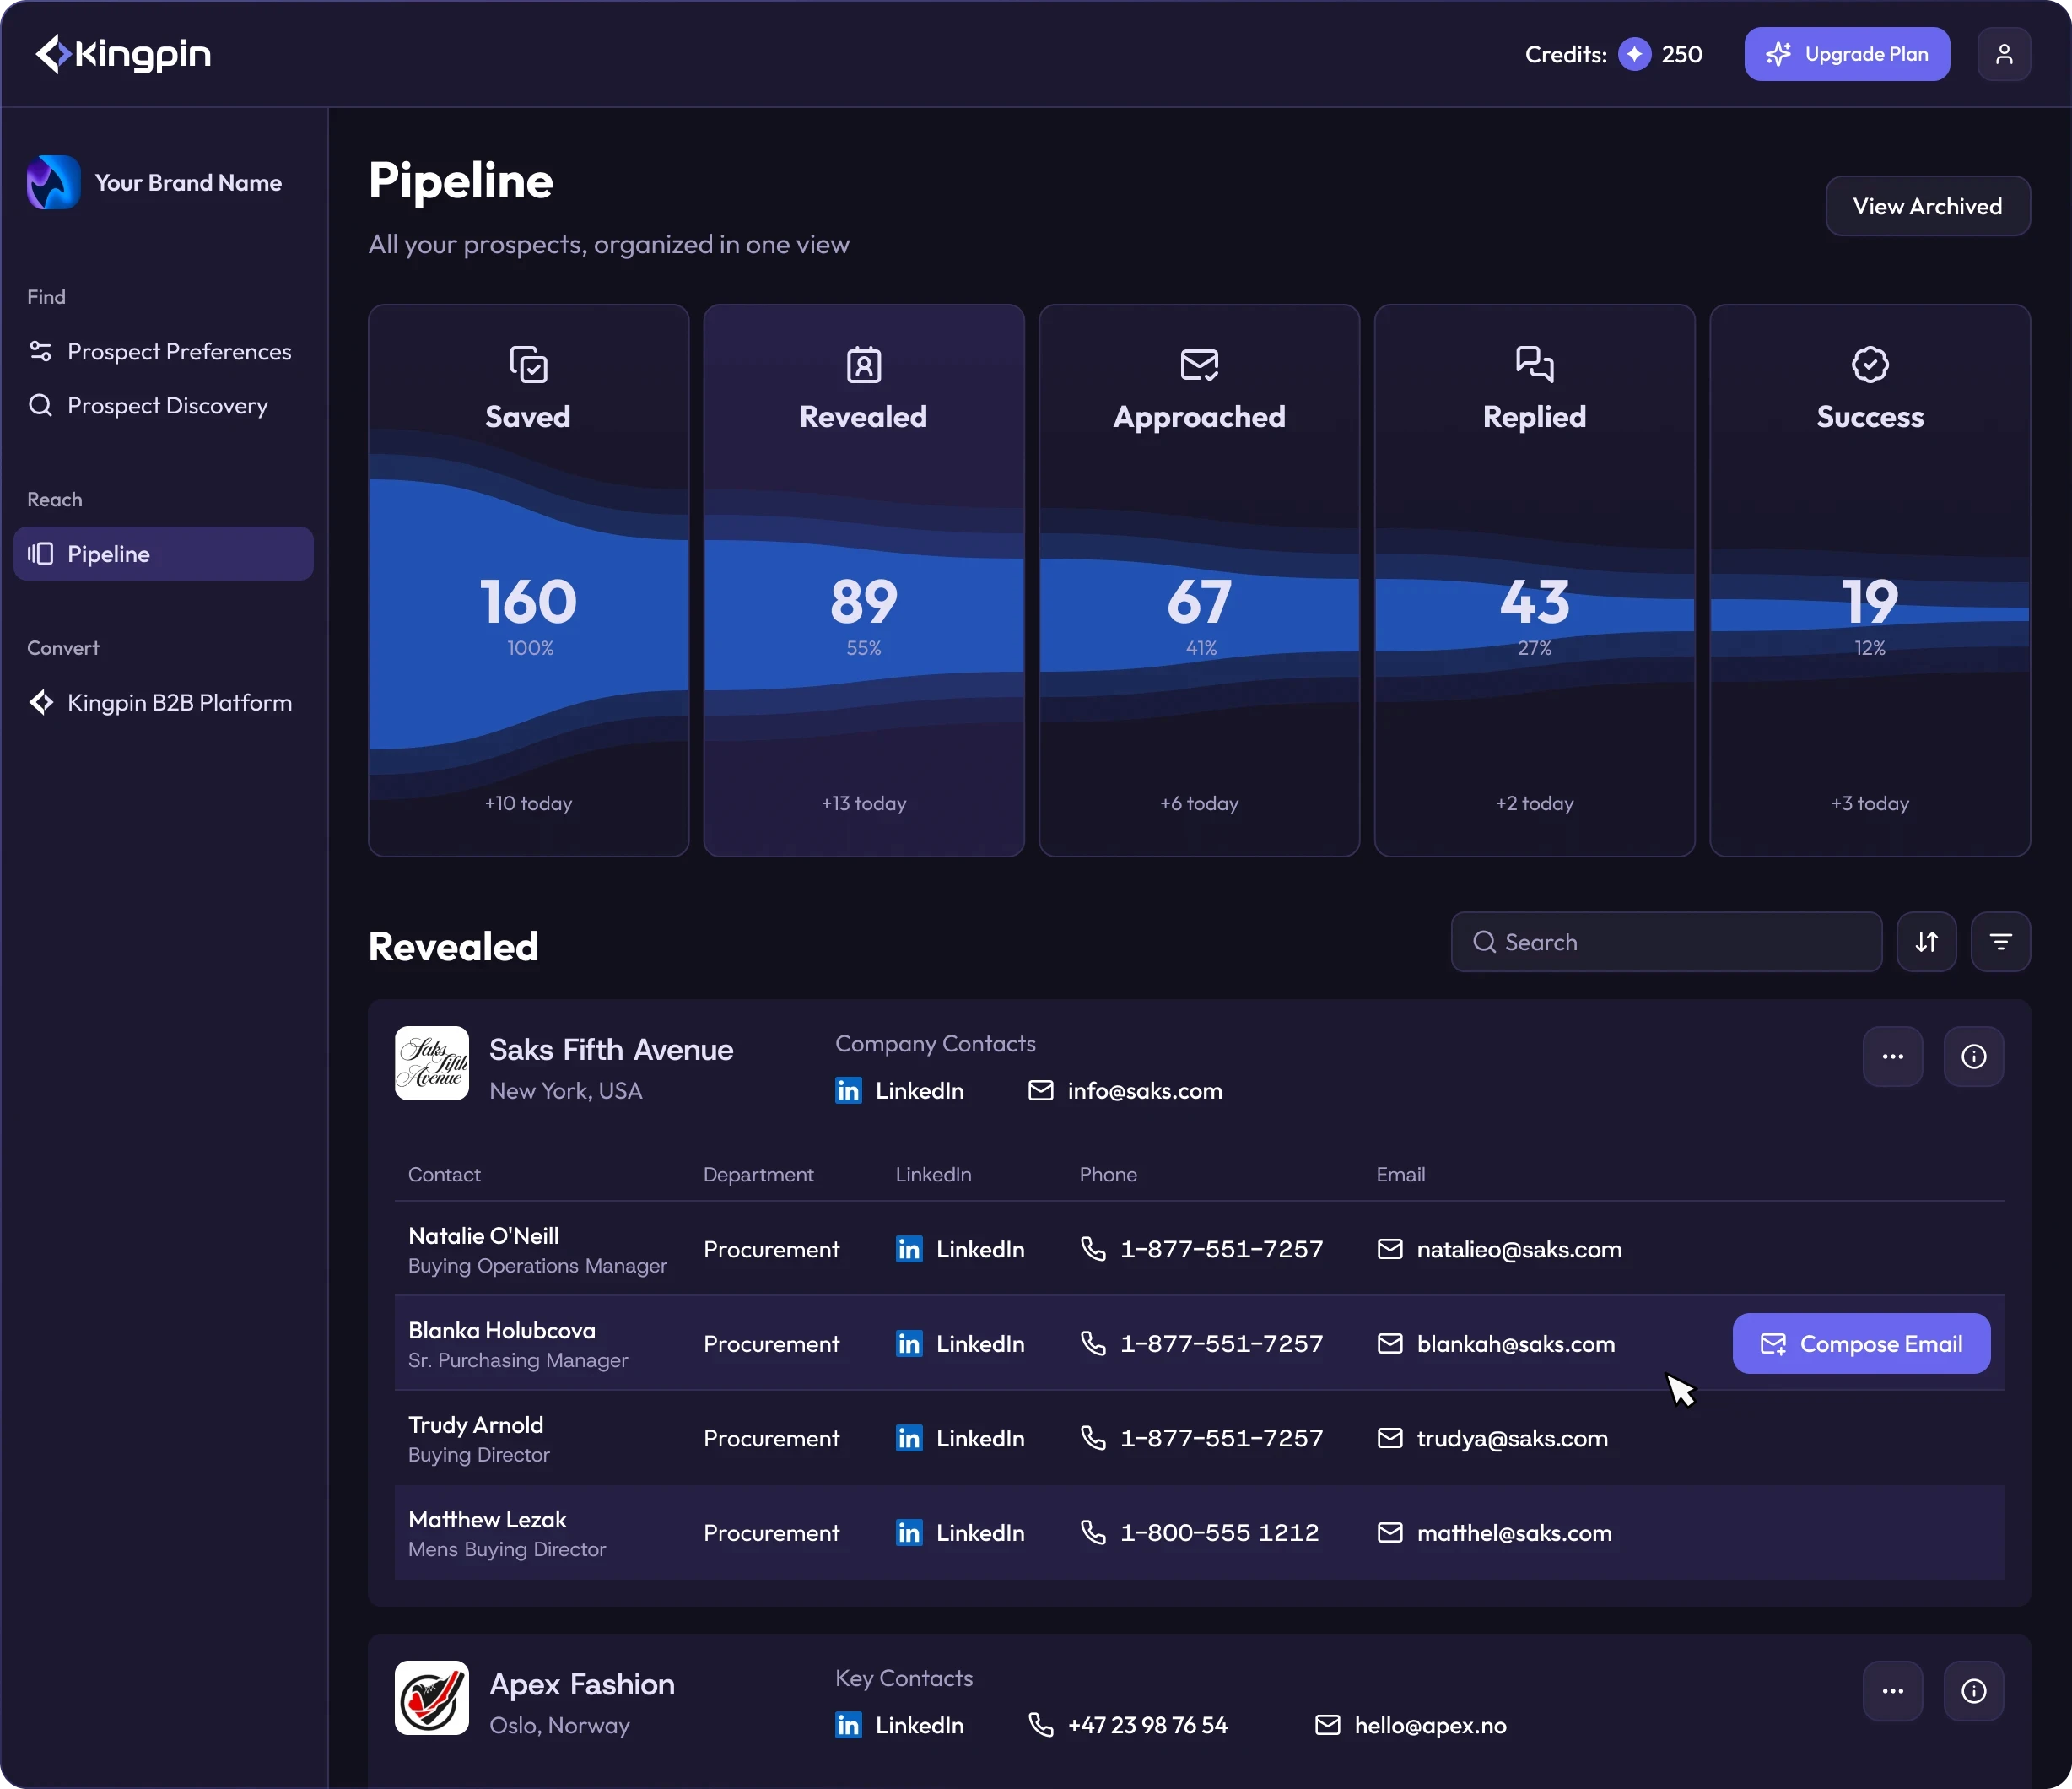Open Saks Fifth Avenue three-dots menu
2072x1789 pixels.
tap(1892, 1056)
